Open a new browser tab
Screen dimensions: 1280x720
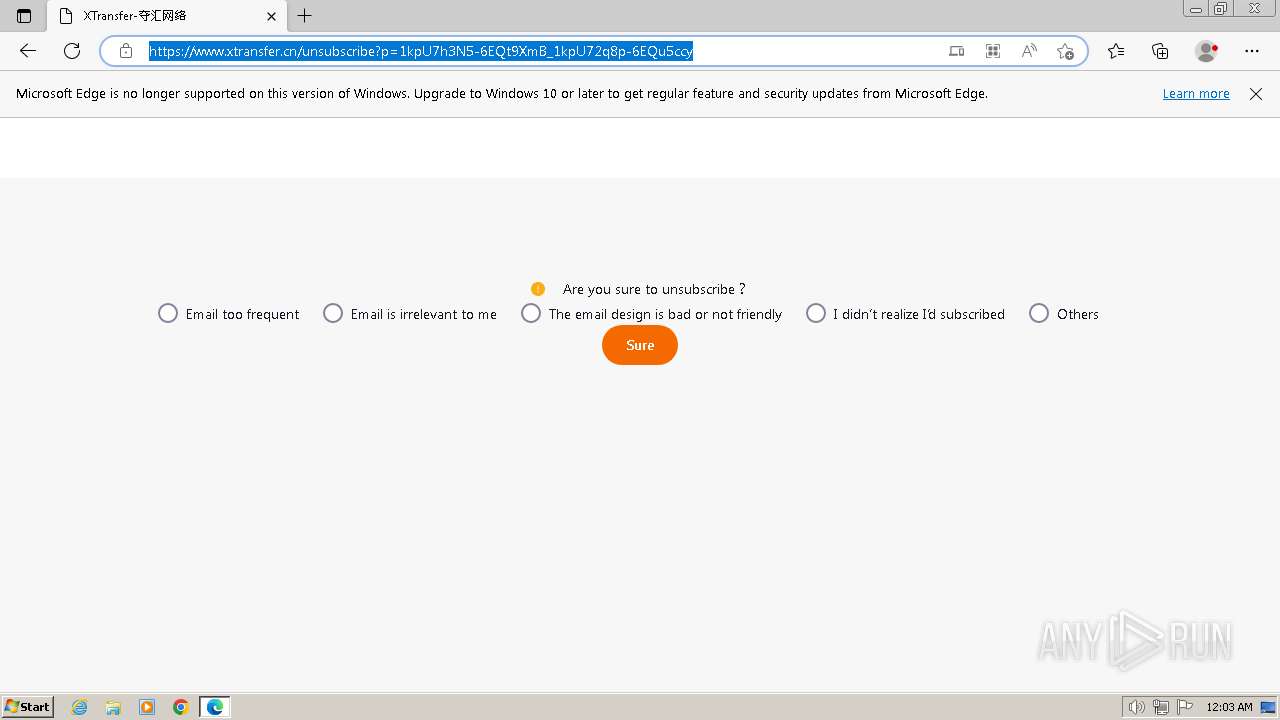(x=305, y=16)
